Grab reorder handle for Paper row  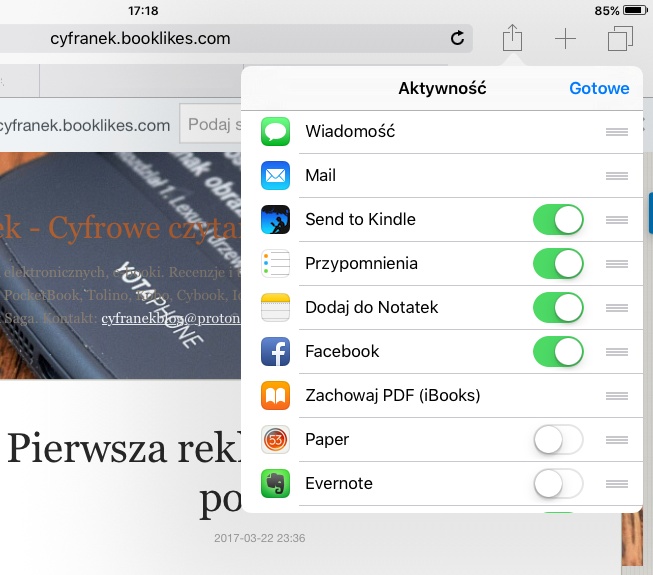coord(617,440)
